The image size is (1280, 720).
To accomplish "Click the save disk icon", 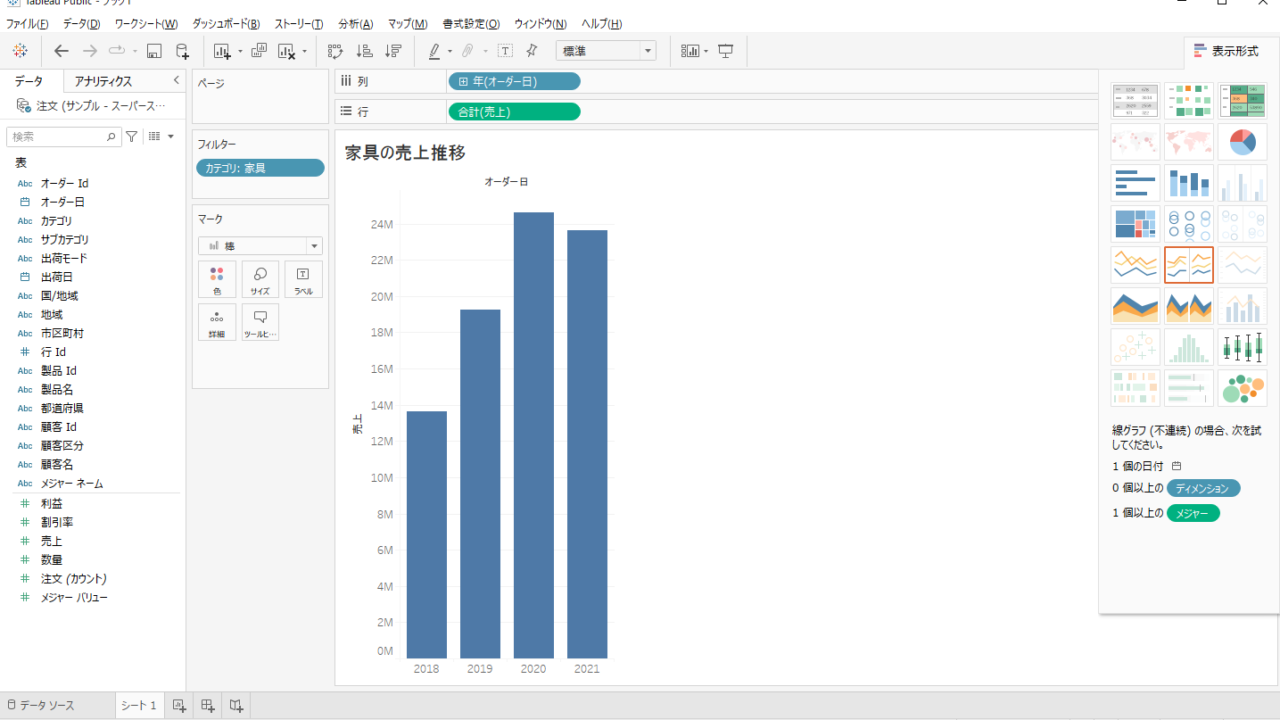I will (x=154, y=51).
